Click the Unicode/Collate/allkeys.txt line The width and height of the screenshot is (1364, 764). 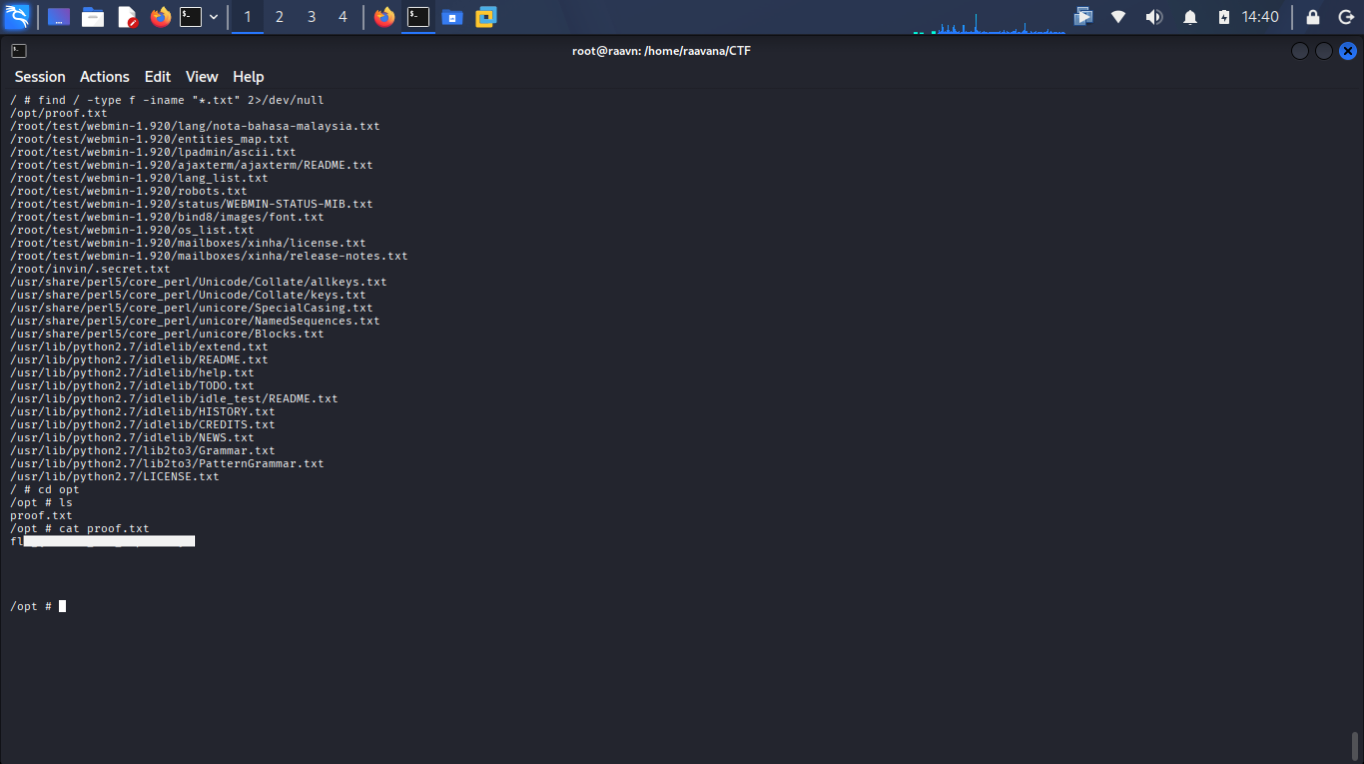[x=198, y=282]
